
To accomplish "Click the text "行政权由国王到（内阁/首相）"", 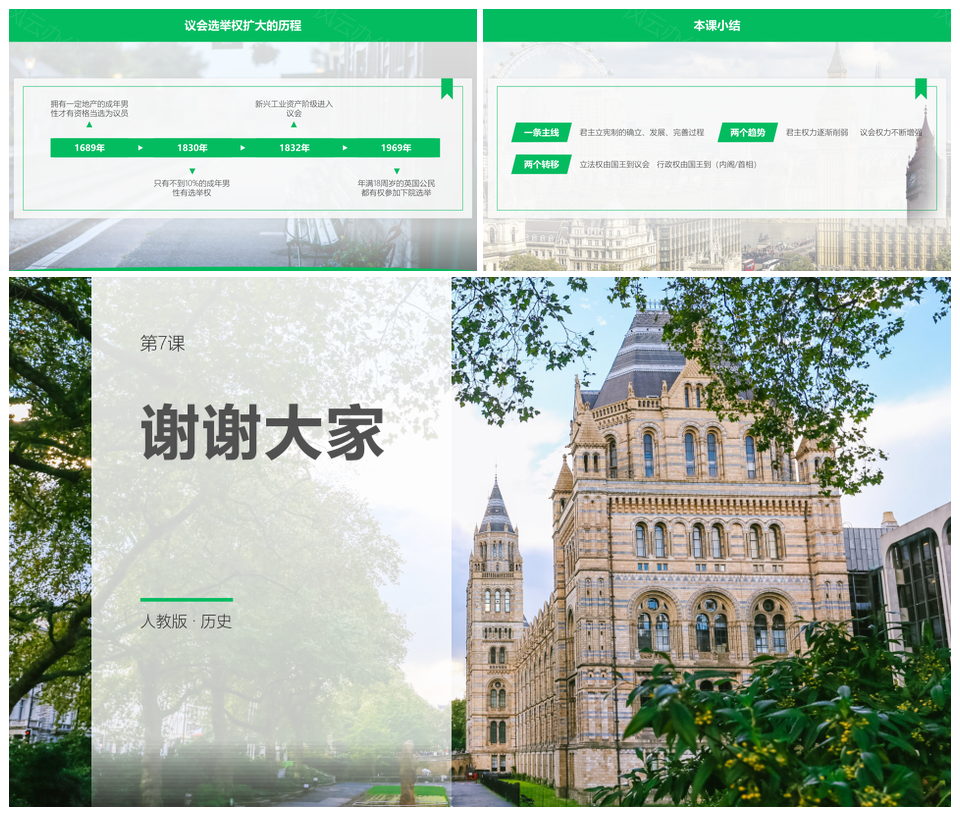I will point(707,164).
